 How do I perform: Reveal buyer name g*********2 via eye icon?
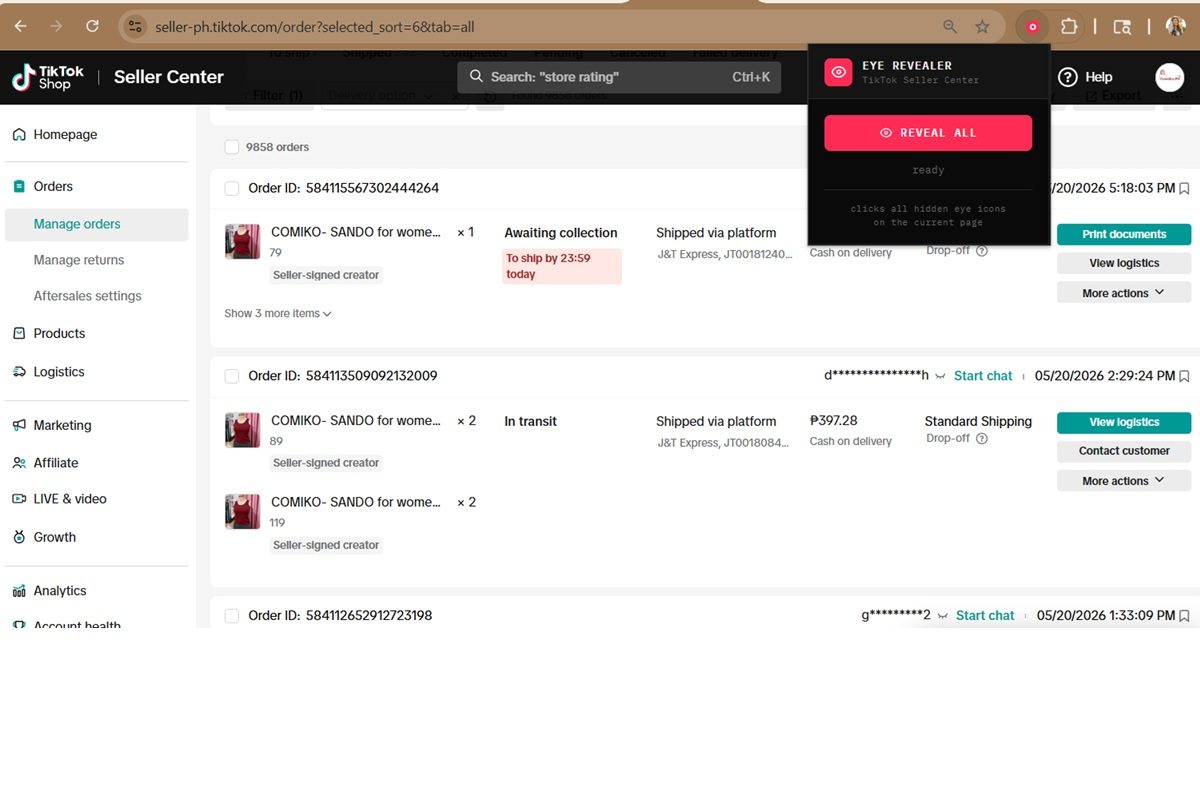(942, 616)
